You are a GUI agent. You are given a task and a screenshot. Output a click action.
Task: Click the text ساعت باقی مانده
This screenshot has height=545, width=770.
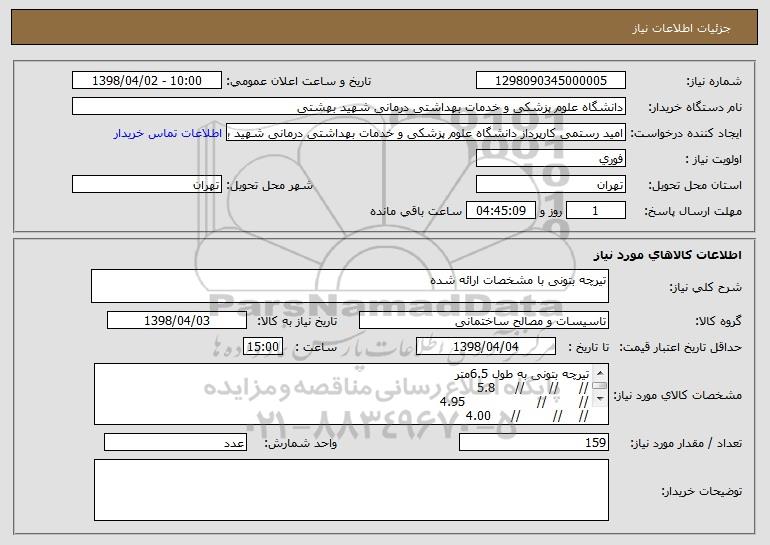416,211
